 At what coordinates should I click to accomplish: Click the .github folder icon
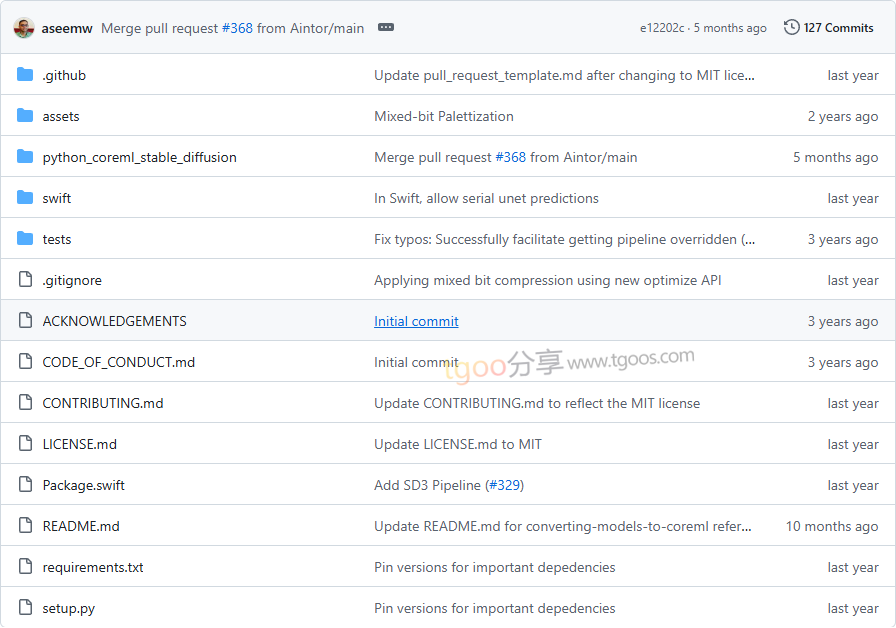point(25,75)
